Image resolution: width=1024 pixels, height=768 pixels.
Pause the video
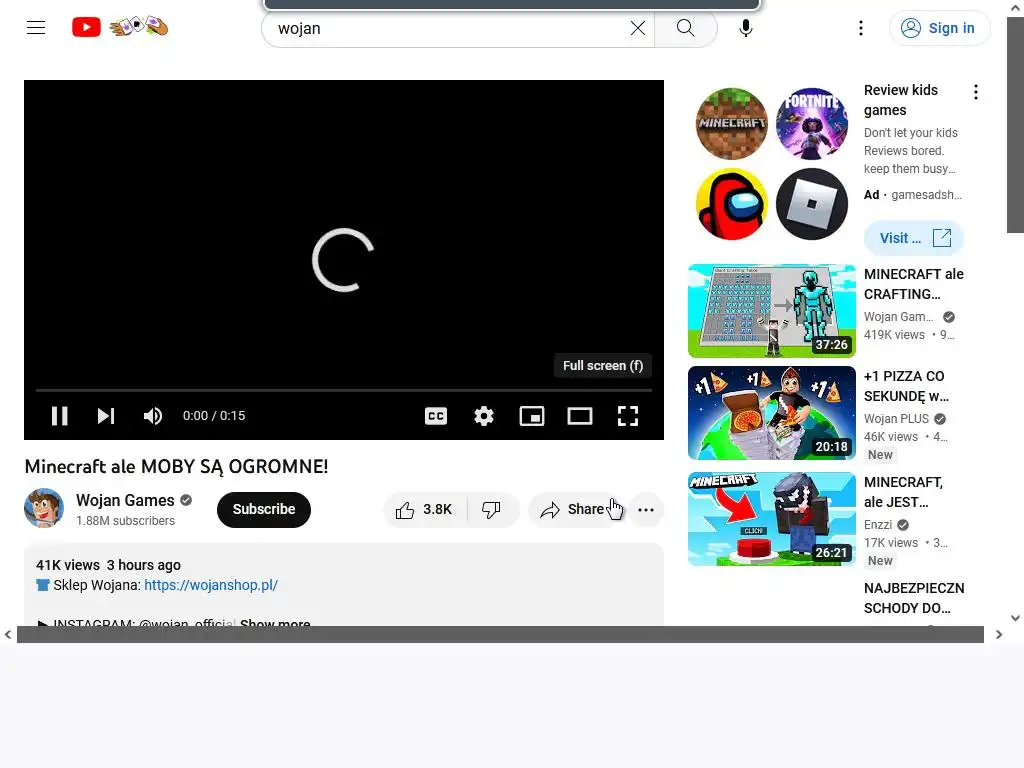click(x=59, y=416)
